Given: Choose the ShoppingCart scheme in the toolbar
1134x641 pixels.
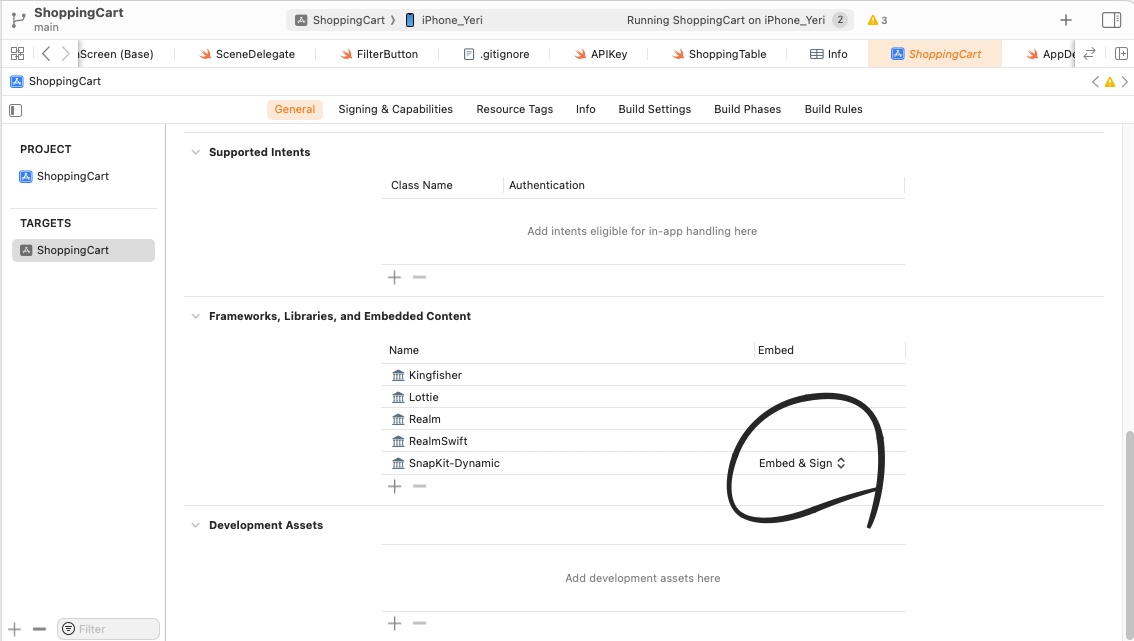Looking at the screenshot, I should 339,20.
